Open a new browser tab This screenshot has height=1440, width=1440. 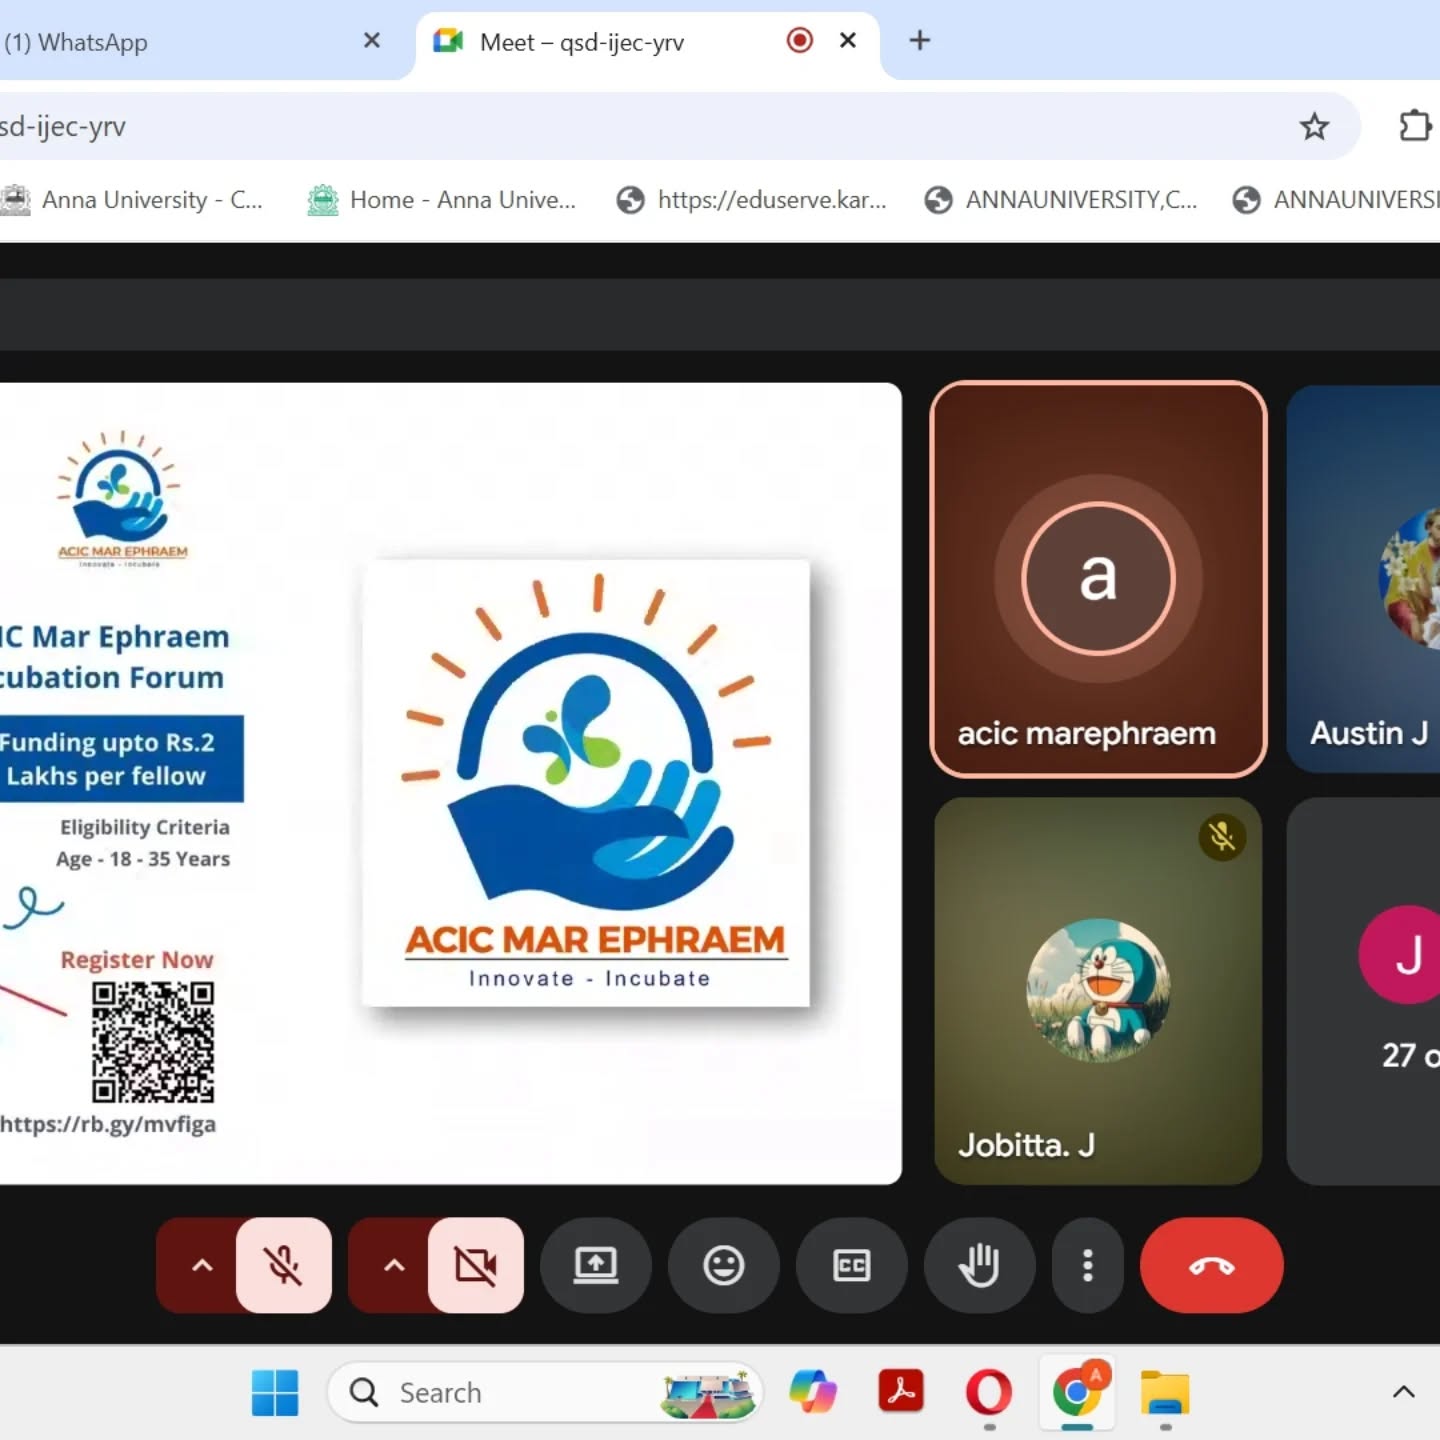click(920, 40)
